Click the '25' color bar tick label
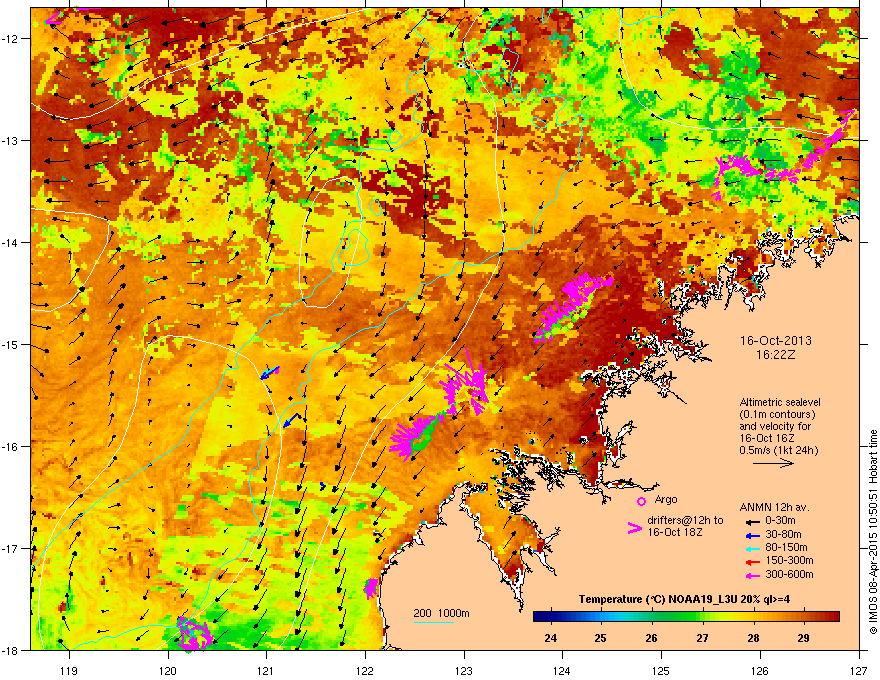 (601, 638)
